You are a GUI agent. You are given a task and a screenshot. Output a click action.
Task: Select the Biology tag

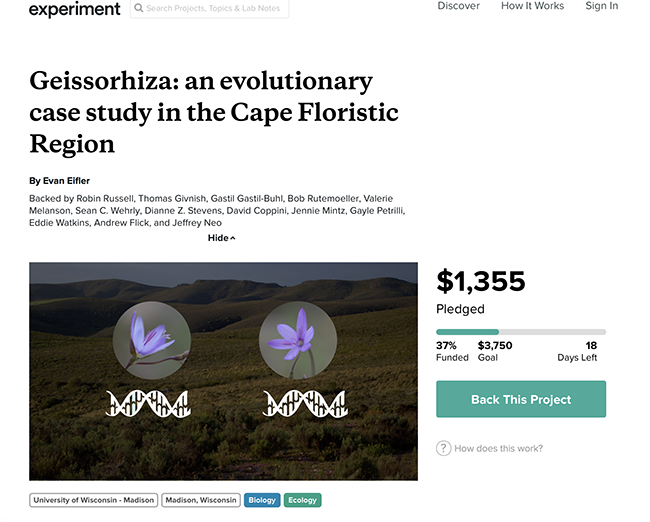coord(262,500)
